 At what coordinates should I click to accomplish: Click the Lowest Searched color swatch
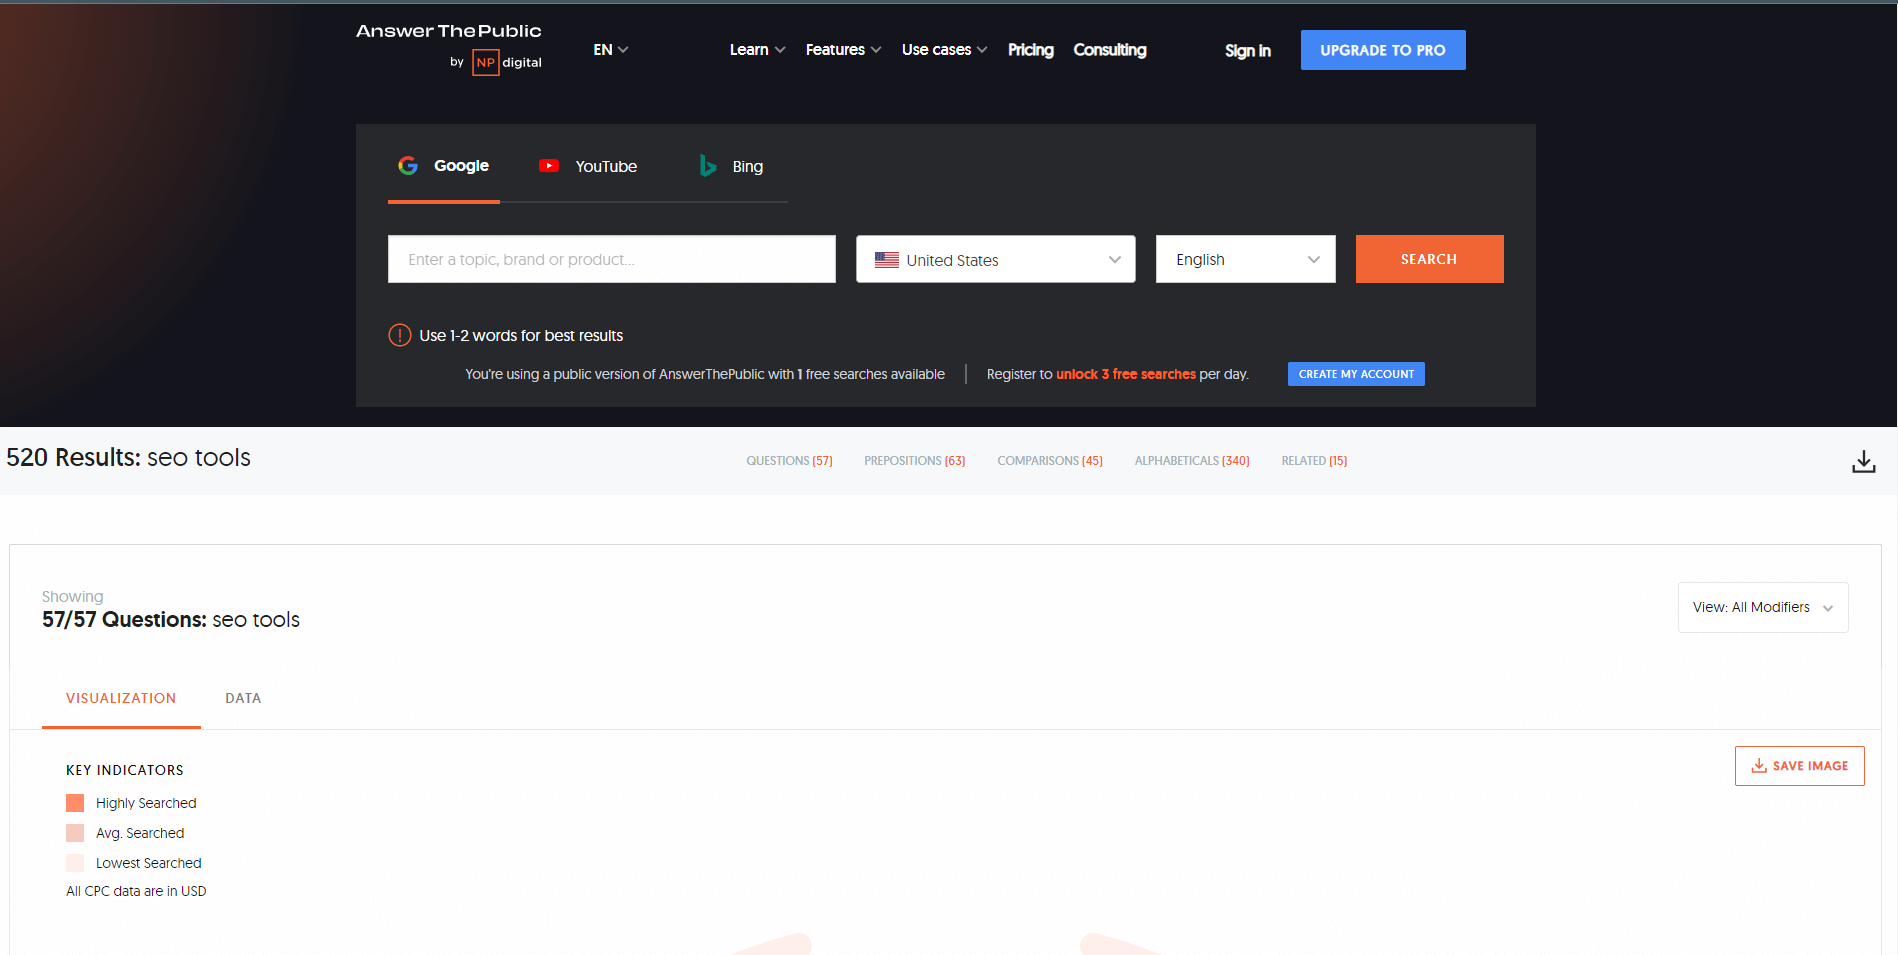pyautogui.click(x=75, y=863)
